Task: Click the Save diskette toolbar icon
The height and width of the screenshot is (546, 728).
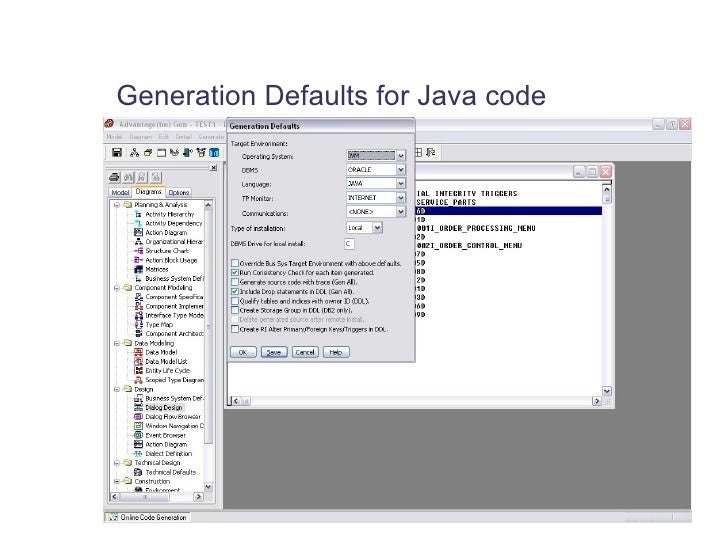Action: [117, 152]
